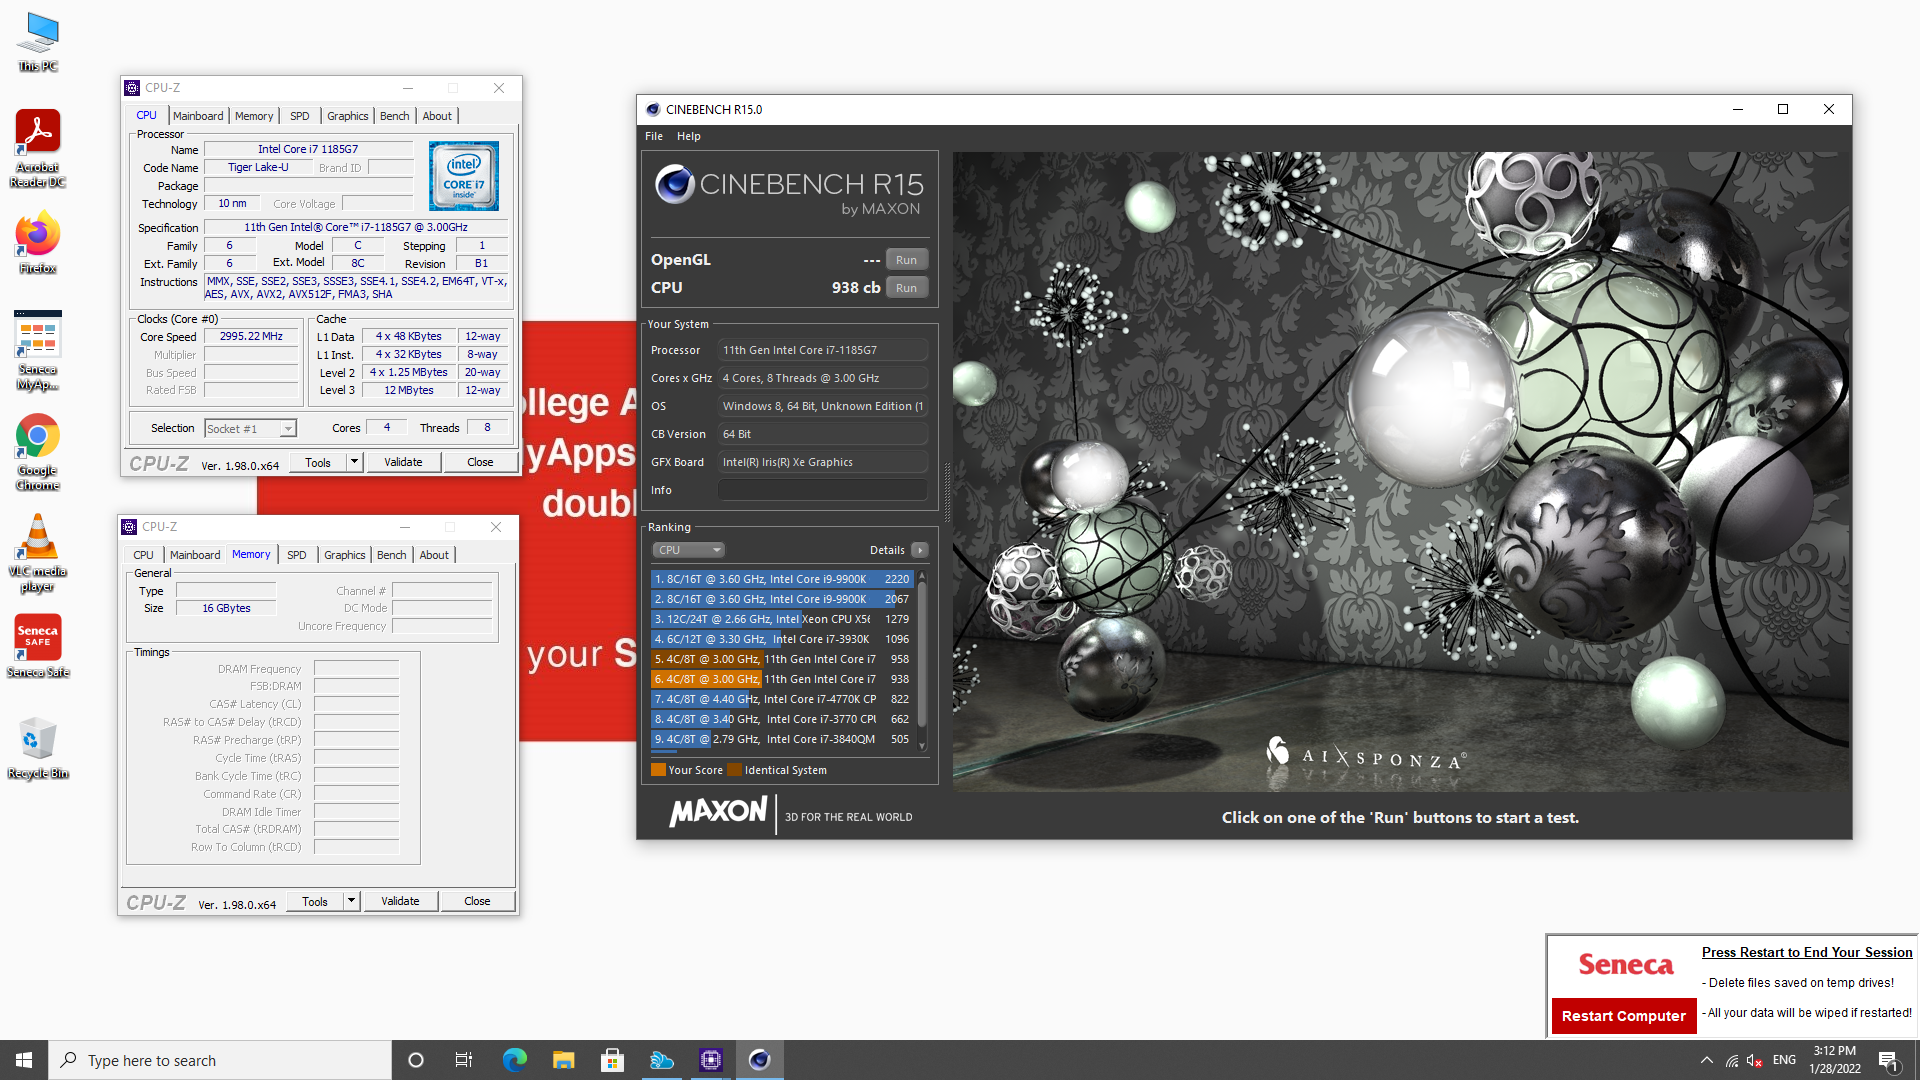Open Microsoft Store from taskbar

point(612,1060)
